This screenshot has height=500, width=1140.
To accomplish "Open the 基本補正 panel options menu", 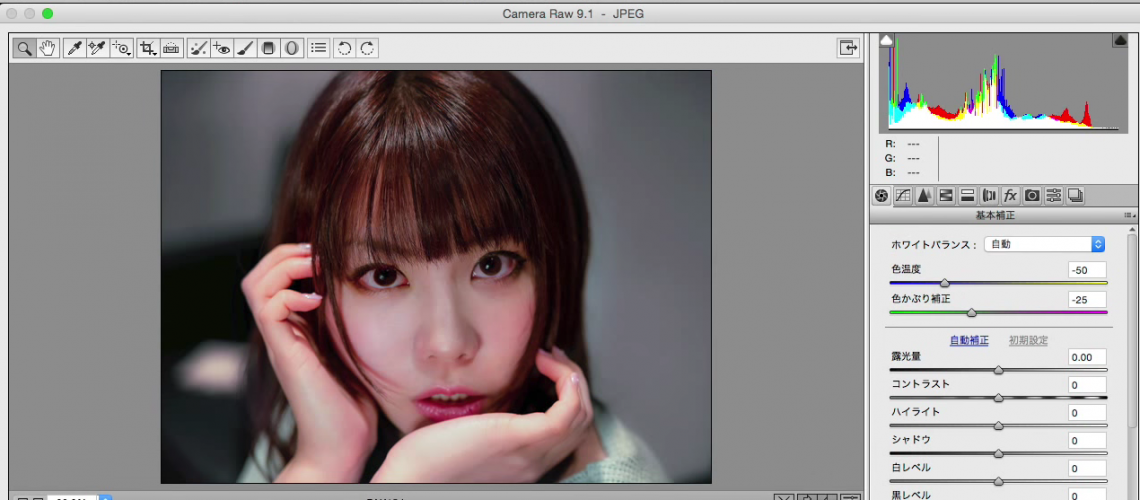I will (x=1129, y=215).
